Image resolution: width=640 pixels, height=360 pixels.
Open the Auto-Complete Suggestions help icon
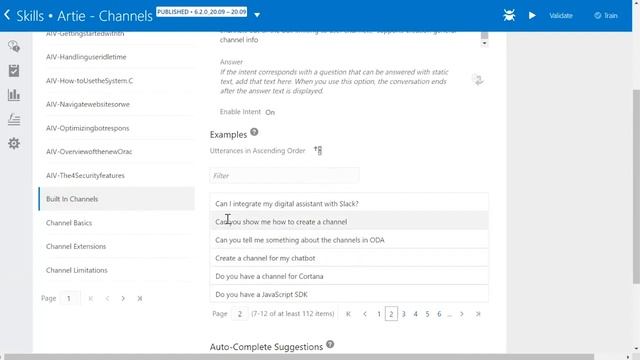tap(330, 344)
